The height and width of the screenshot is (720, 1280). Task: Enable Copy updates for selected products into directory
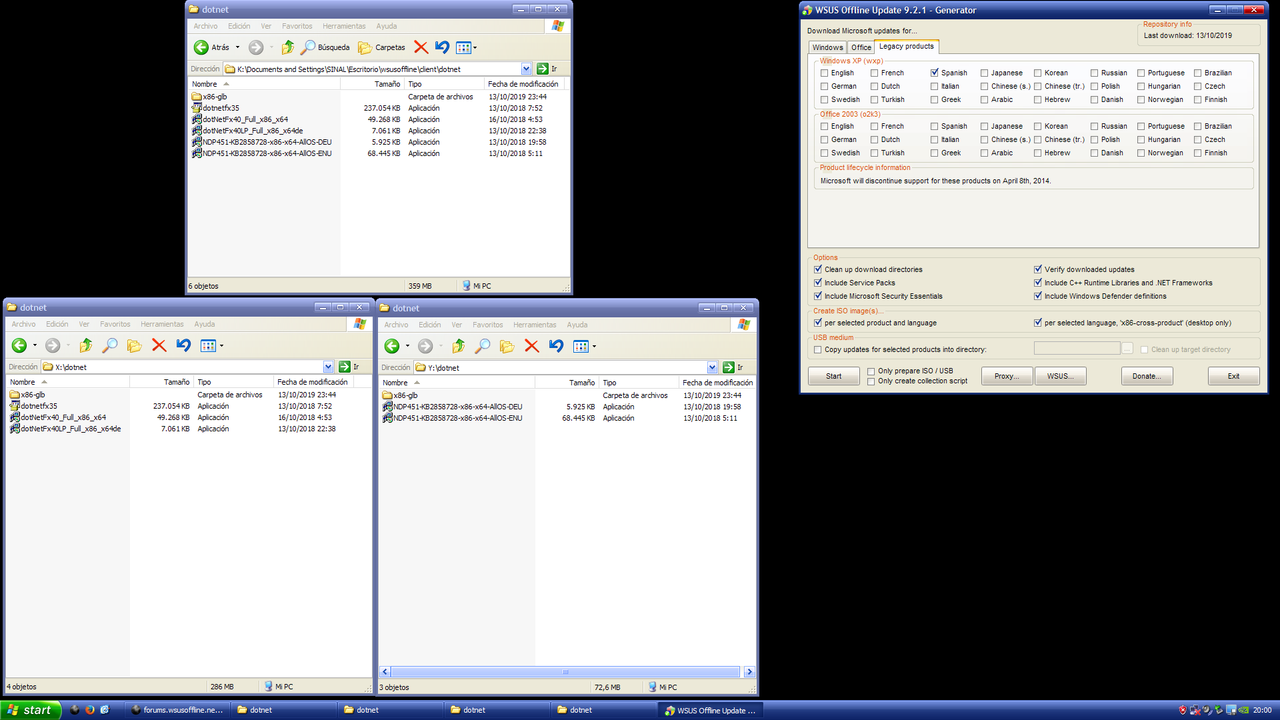[x=818, y=350]
